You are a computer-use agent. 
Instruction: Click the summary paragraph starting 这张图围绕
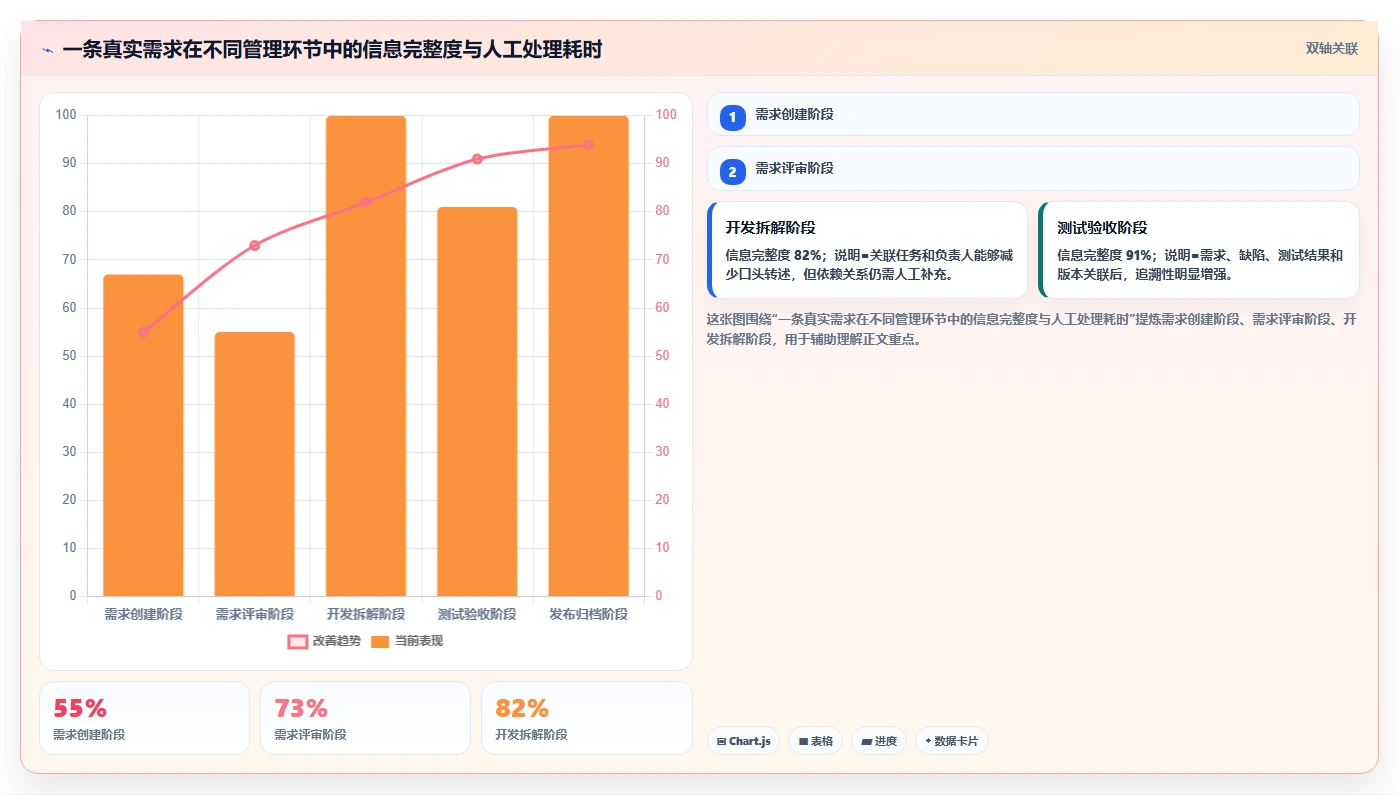(1033, 329)
